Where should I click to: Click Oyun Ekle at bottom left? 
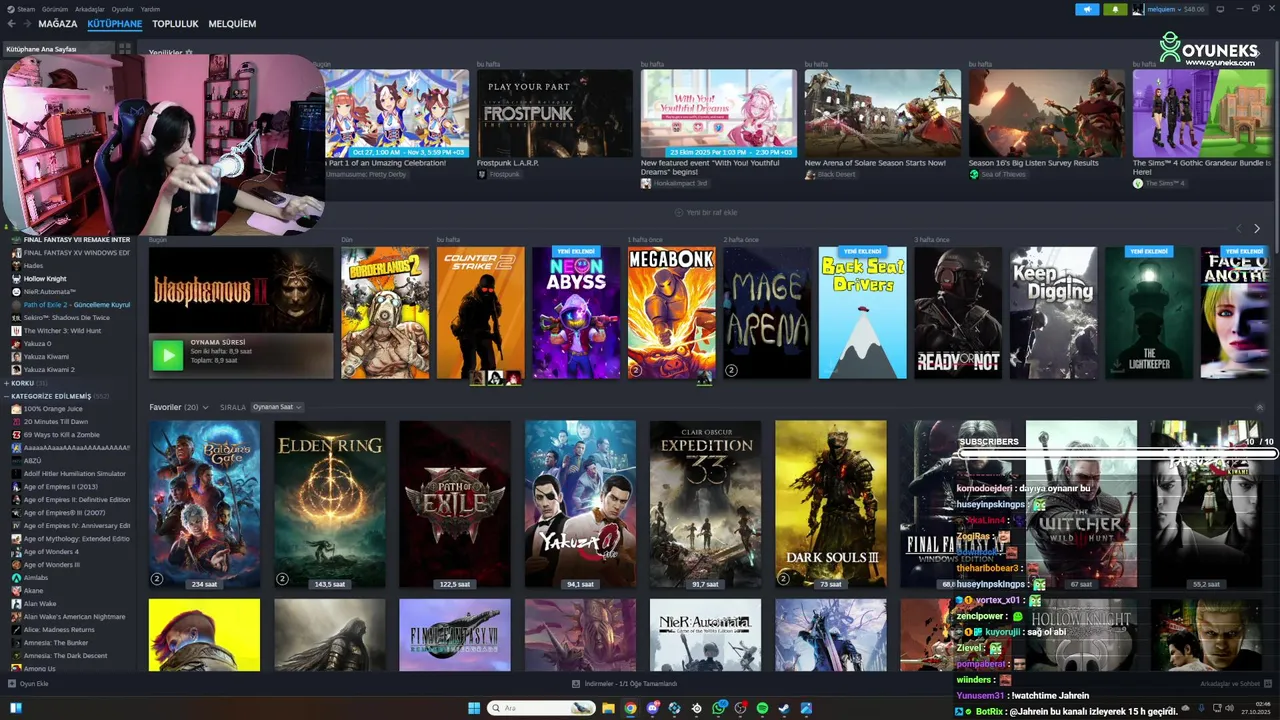pyautogui.click(x=28, y=684)
